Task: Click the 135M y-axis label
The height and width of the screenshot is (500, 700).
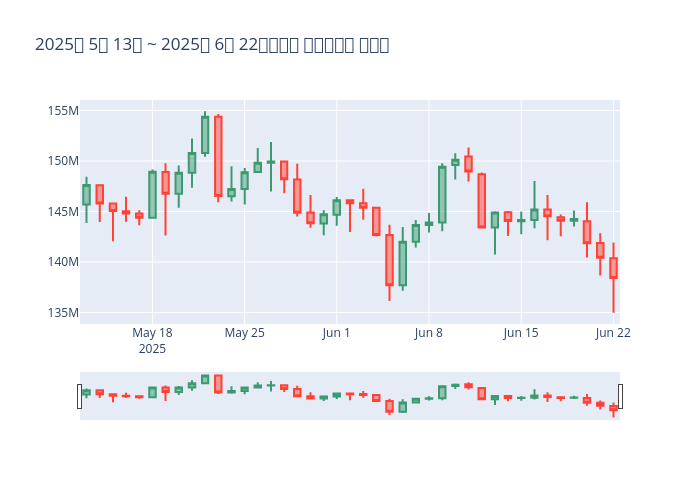Action: [63, 312]
